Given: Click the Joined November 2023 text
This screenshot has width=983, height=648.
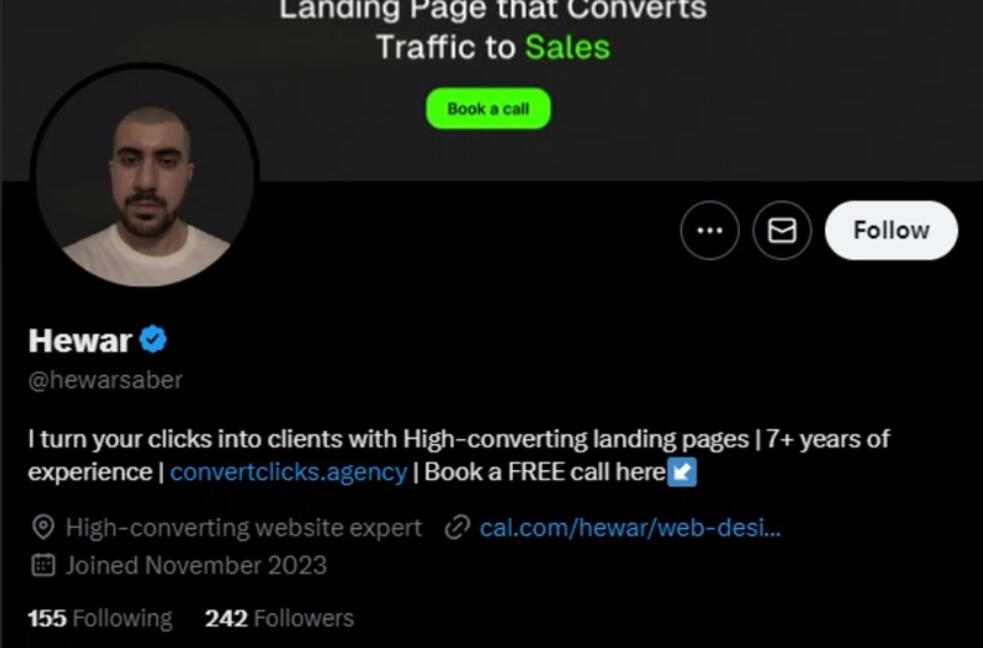Looking at the screenshot, I should tap(196, 565).
